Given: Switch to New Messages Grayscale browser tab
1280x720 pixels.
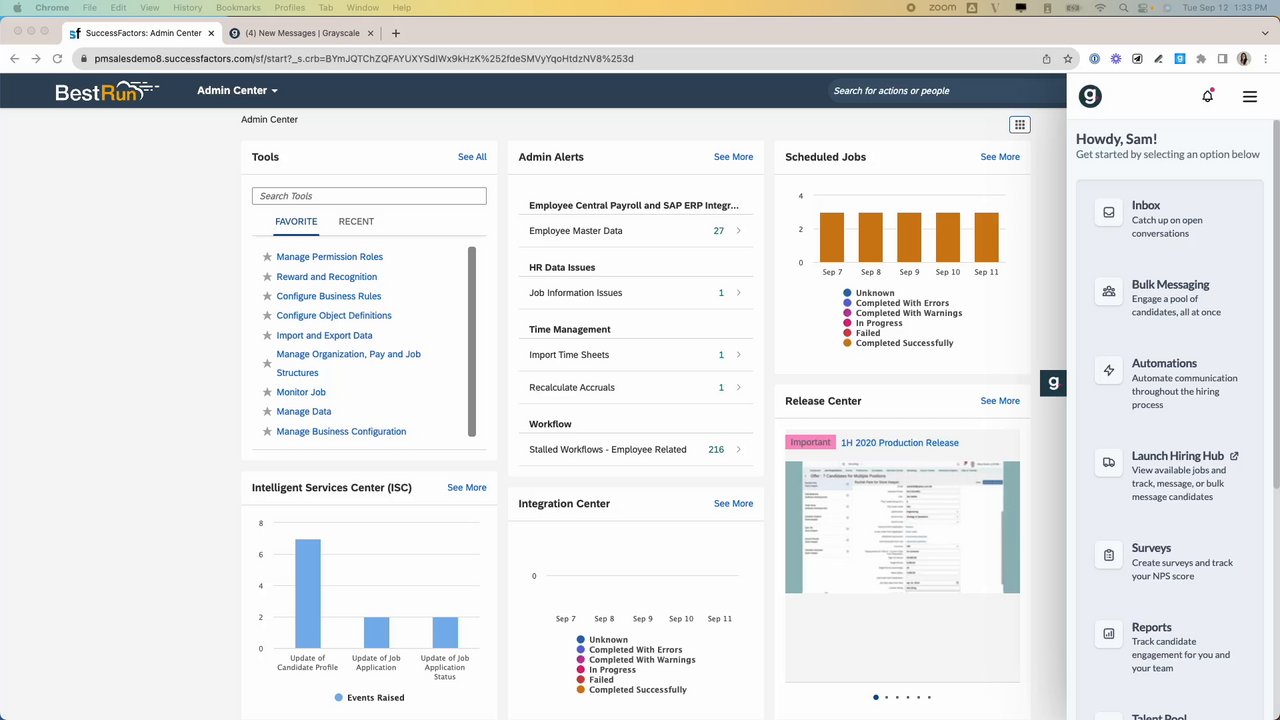Looking at the screenshot, I should 302,33.
